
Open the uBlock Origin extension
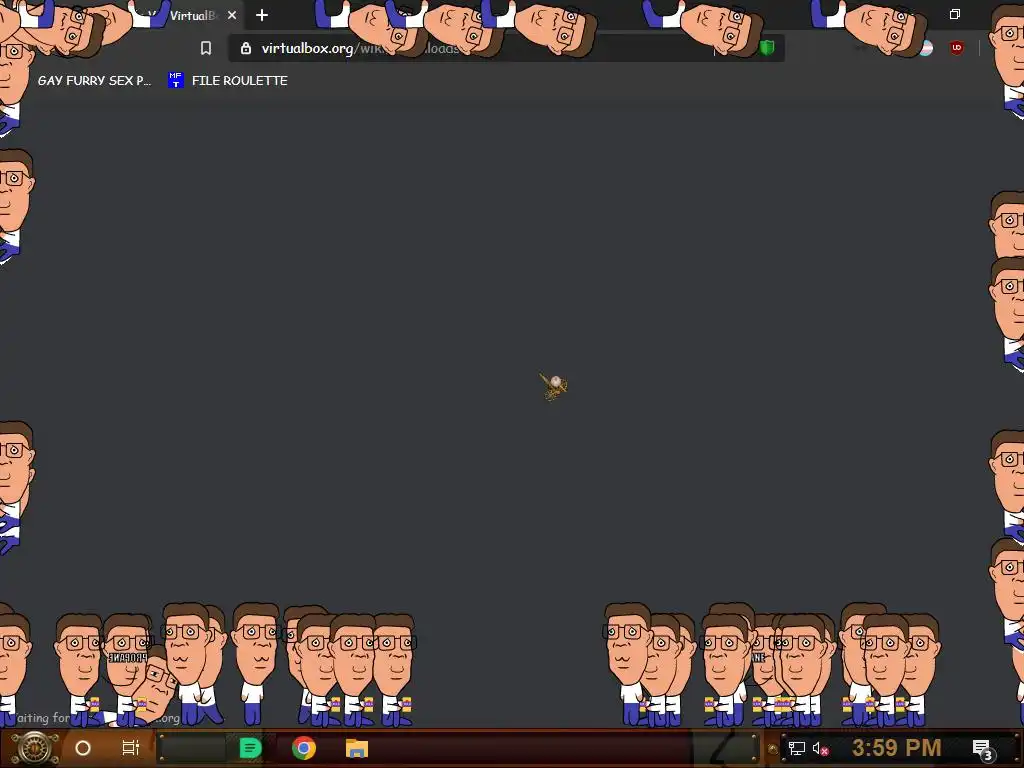(956, 48)
